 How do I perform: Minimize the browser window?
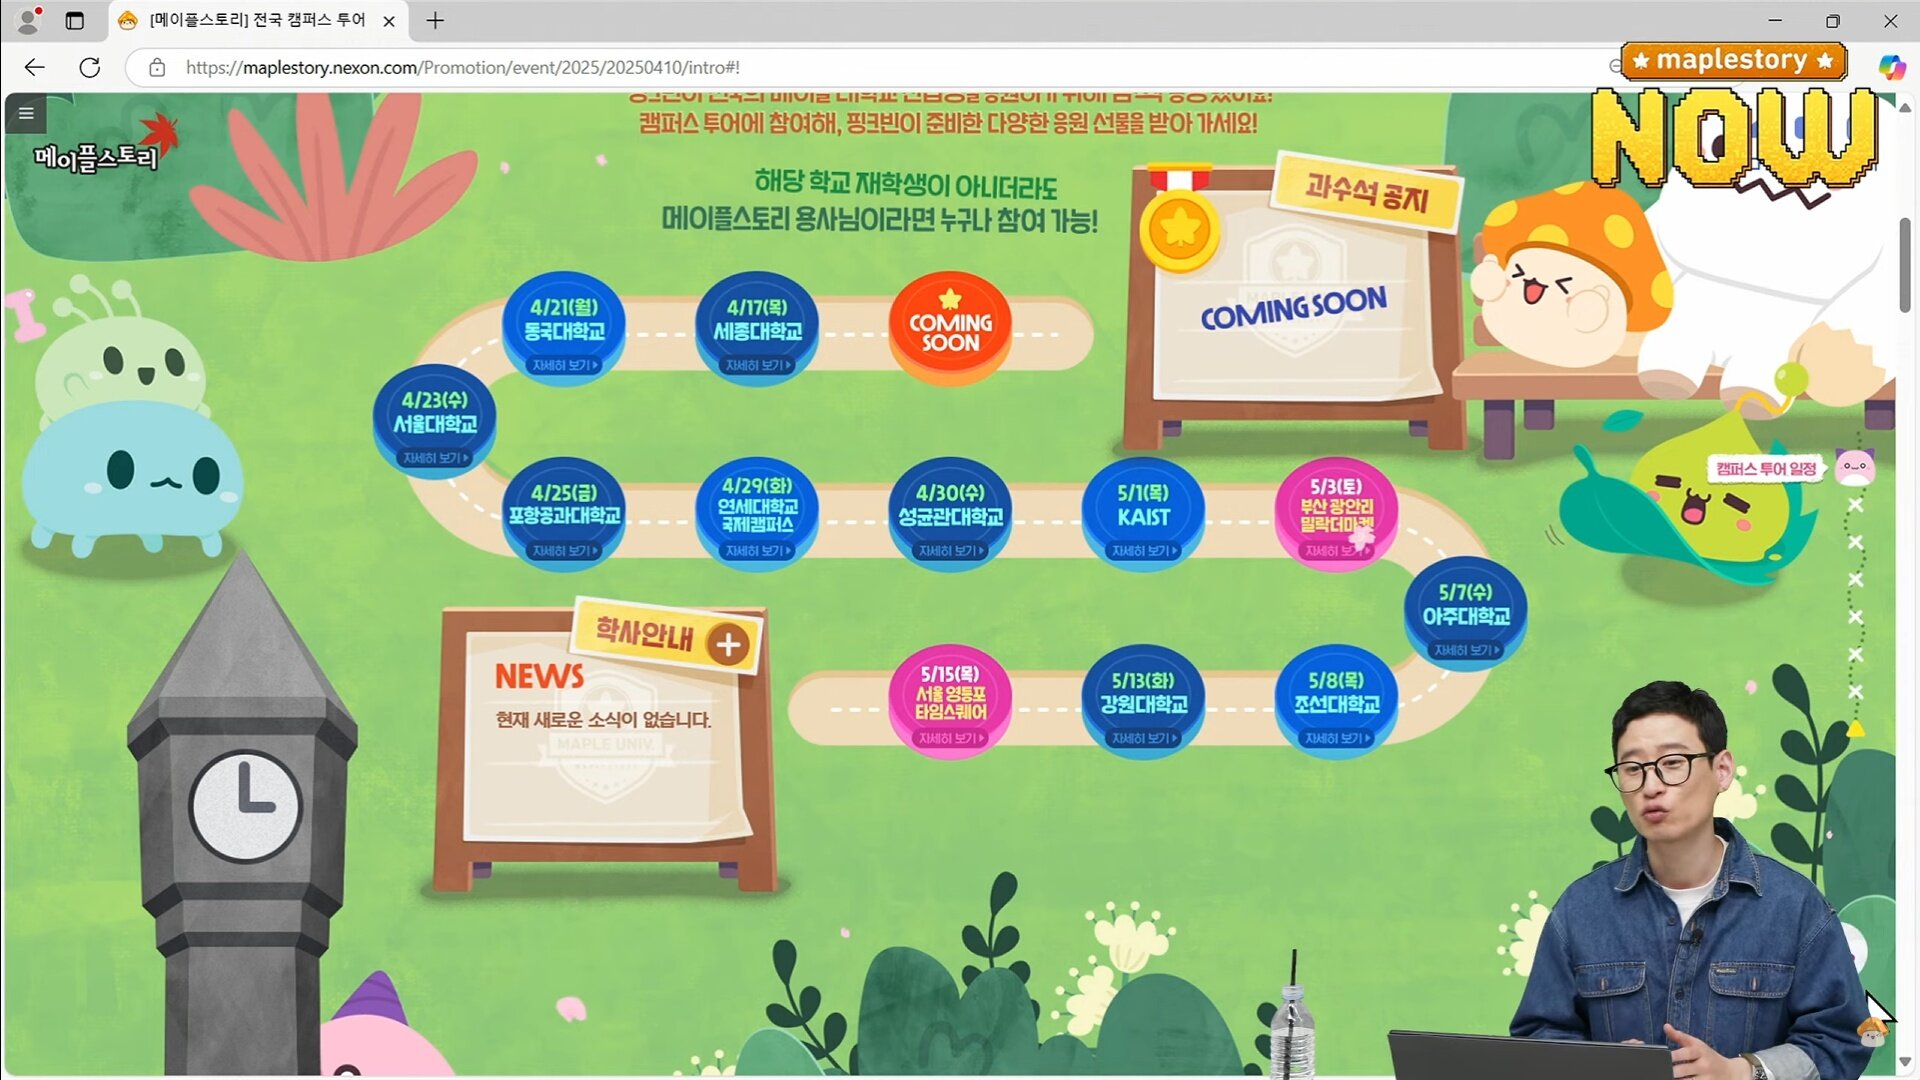[1775, 20]
